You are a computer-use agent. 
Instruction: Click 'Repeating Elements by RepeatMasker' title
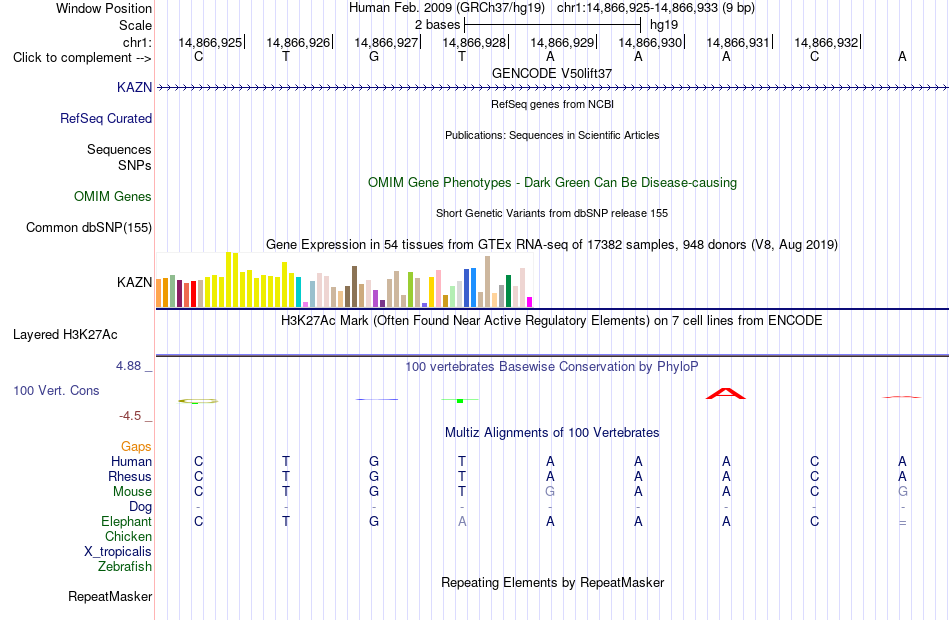(x=553, y=582)
